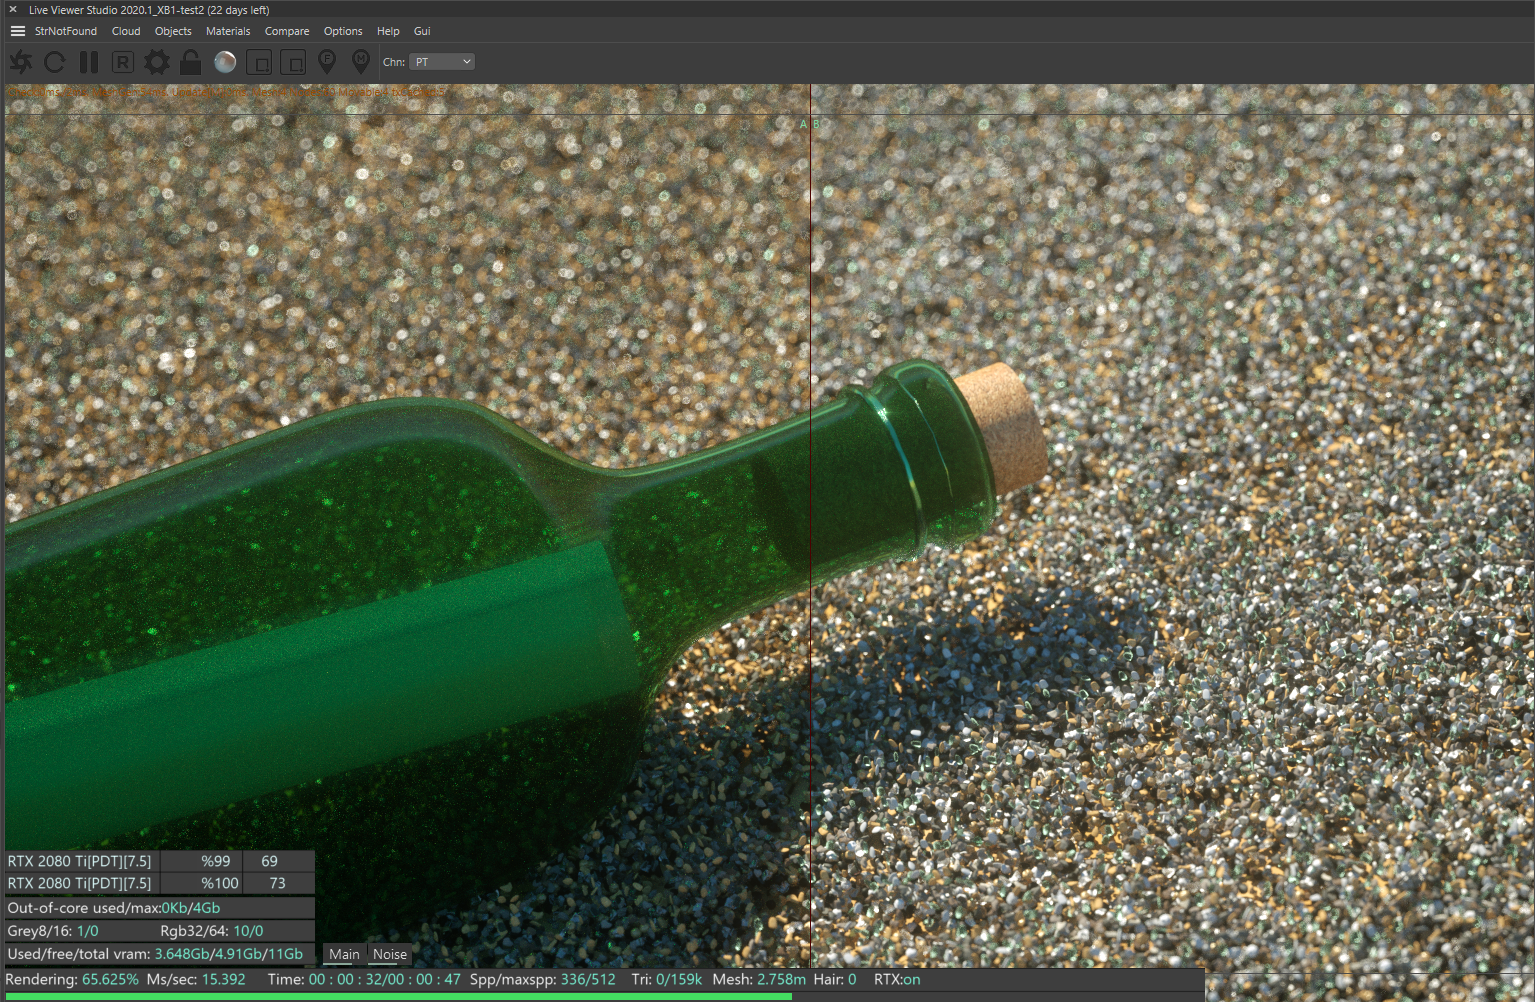Viewport: 1535px width, 1002px height.
Task: Click the Mesh: 2.758m status text
Action: point(759,980)
